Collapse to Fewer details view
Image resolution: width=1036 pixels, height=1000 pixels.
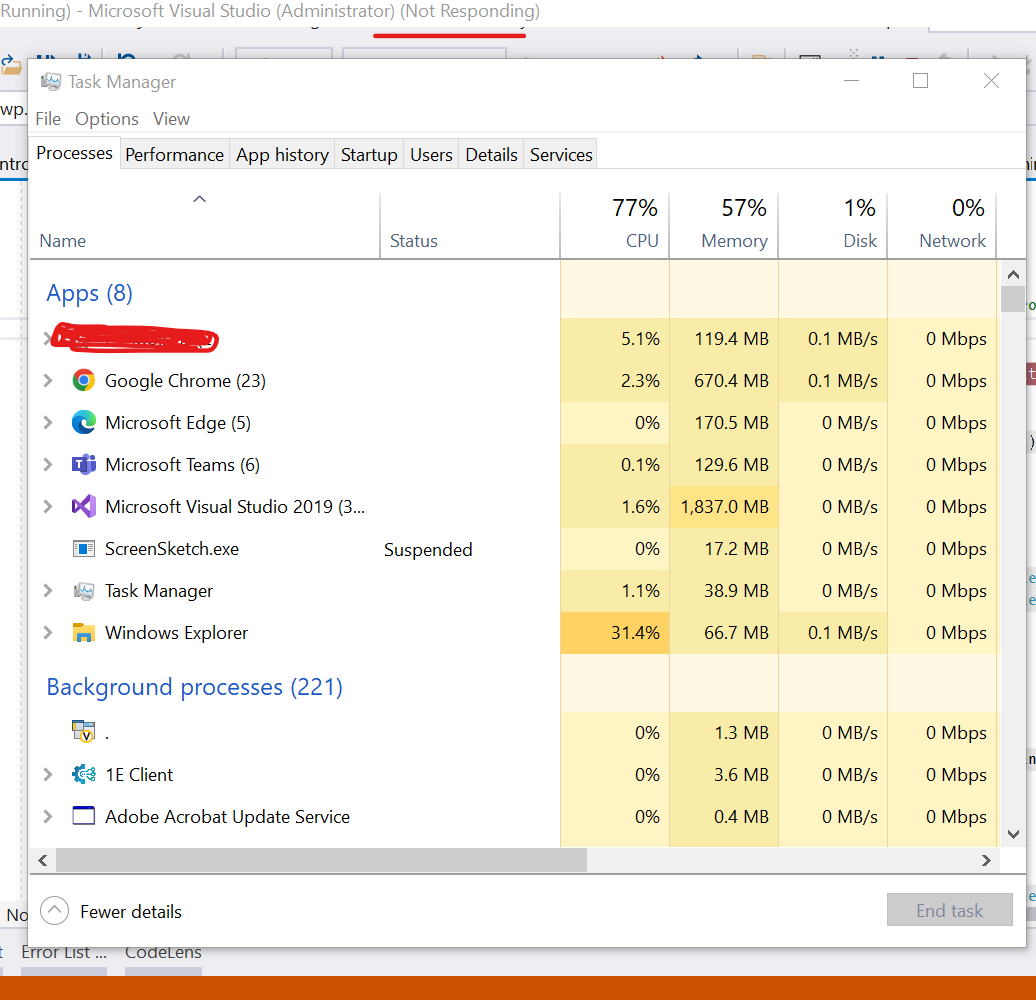(110, 911)
